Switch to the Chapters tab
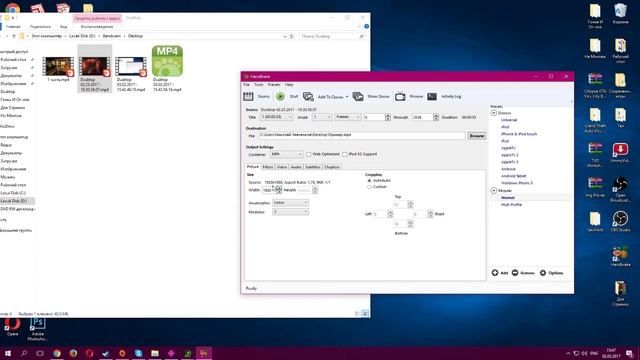The width and height of the screenshot is (640, 360). [x=332, y=167]
